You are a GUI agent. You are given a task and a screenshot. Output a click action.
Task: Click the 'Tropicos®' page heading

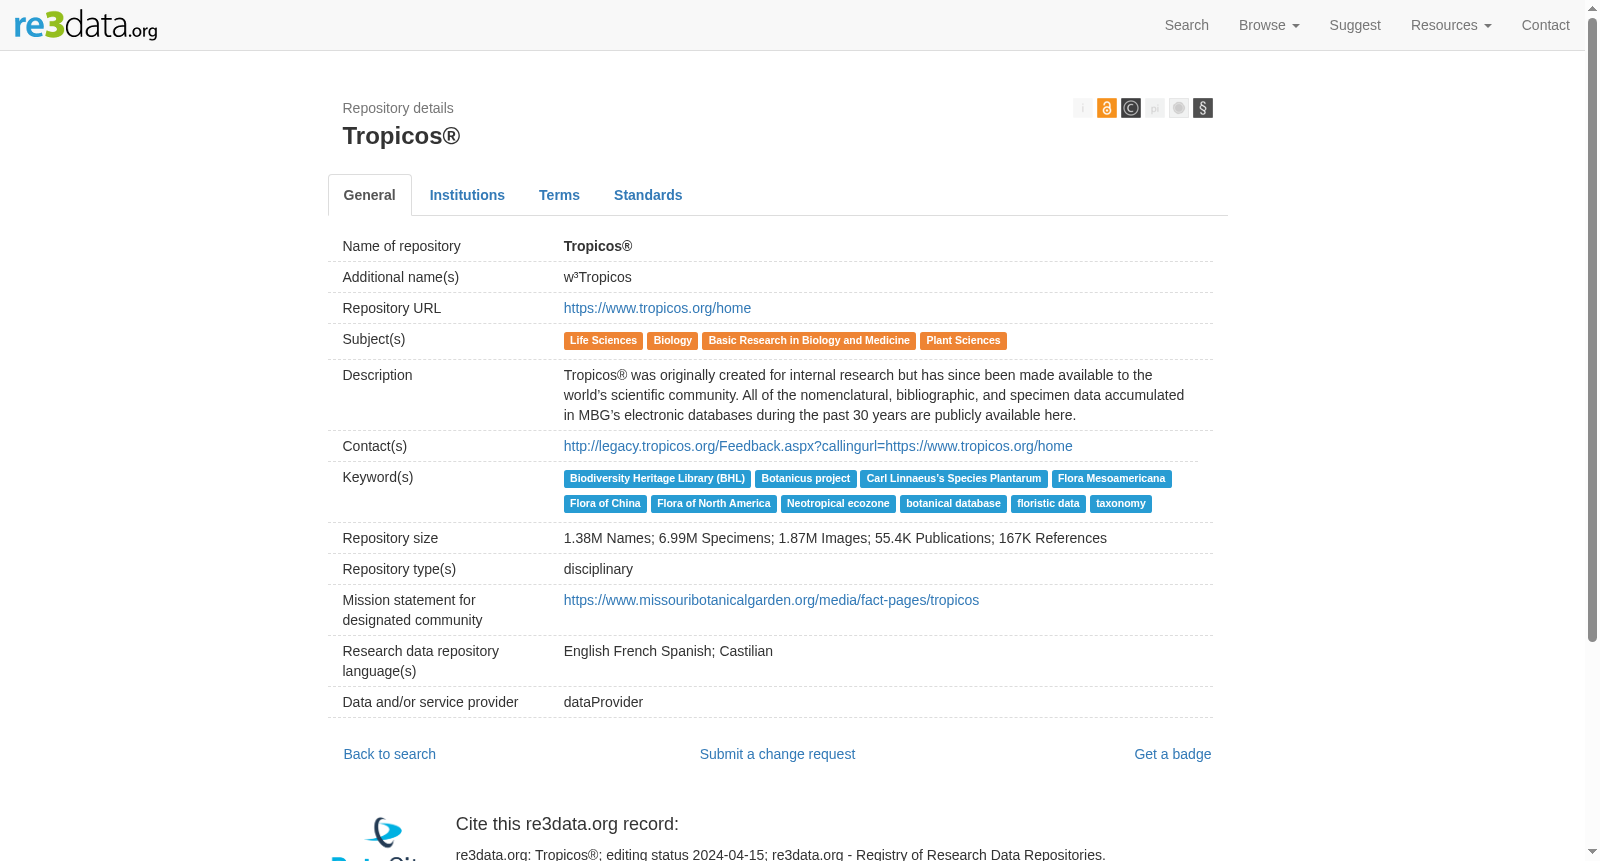(401, 136)
